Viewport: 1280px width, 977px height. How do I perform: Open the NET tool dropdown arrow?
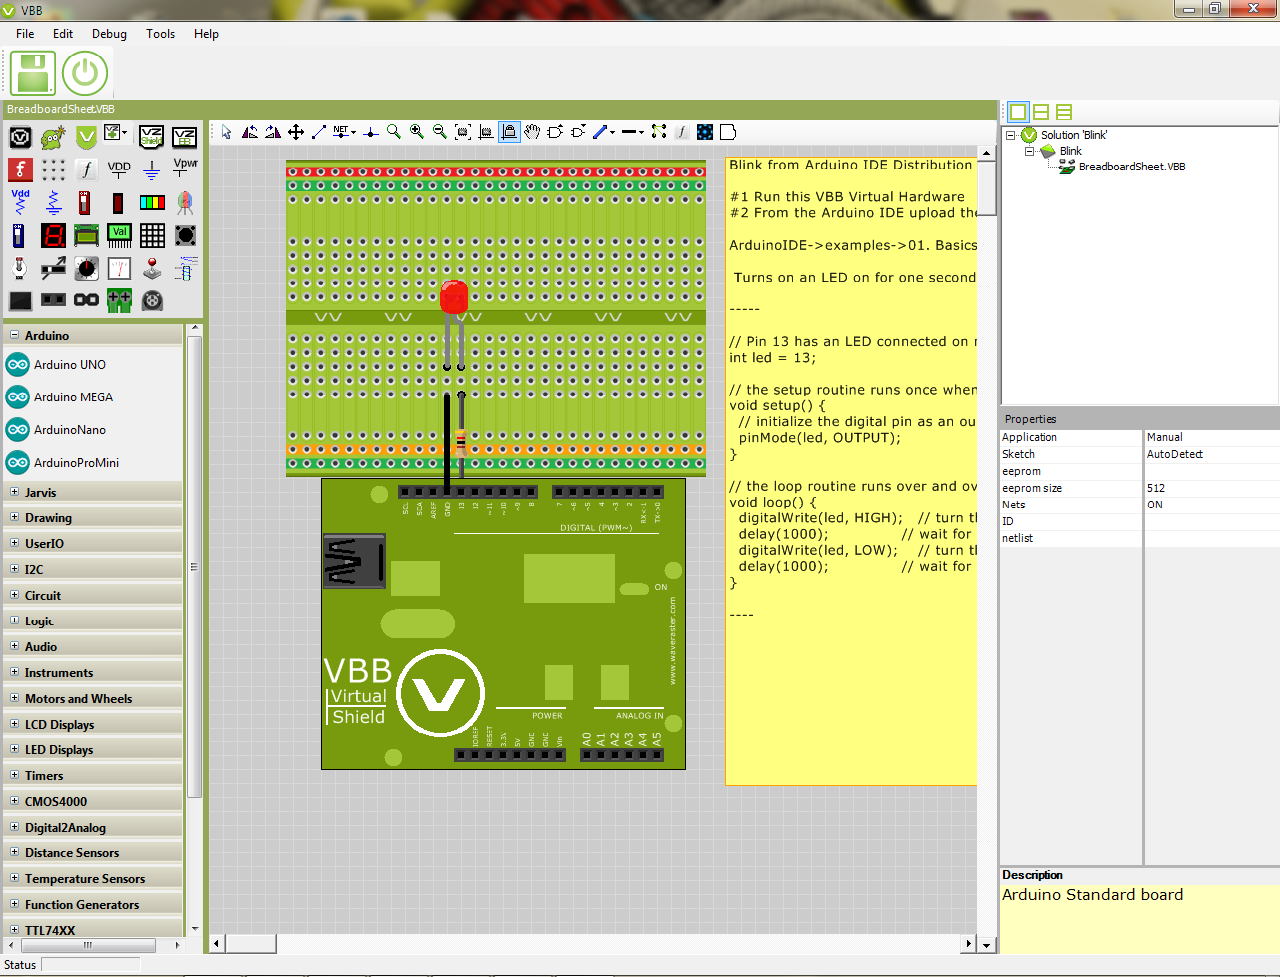click(x=353, y=132)
